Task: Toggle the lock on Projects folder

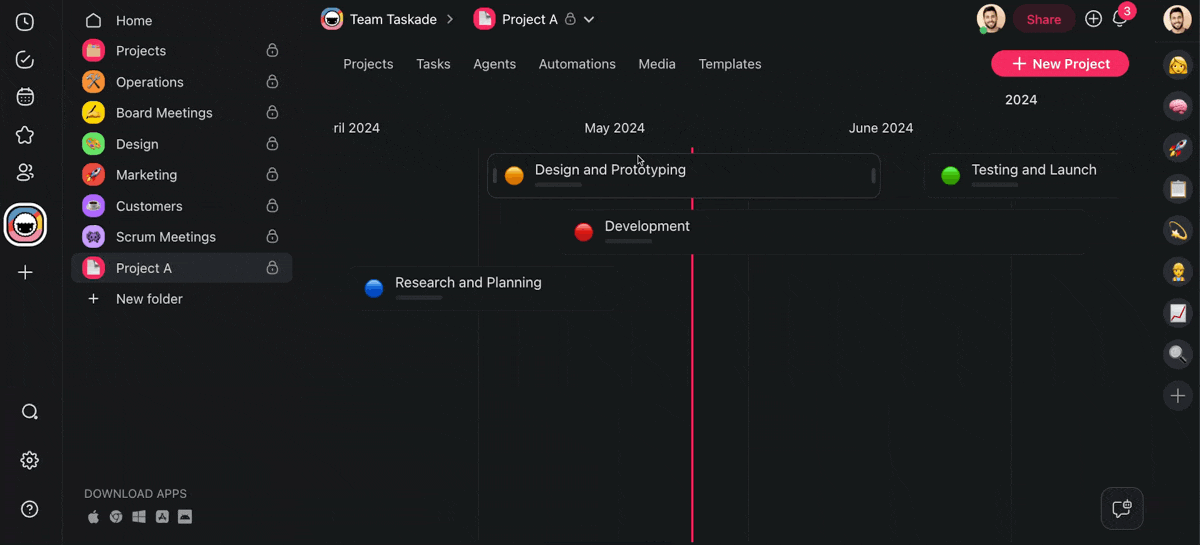Action: point(272,50)
